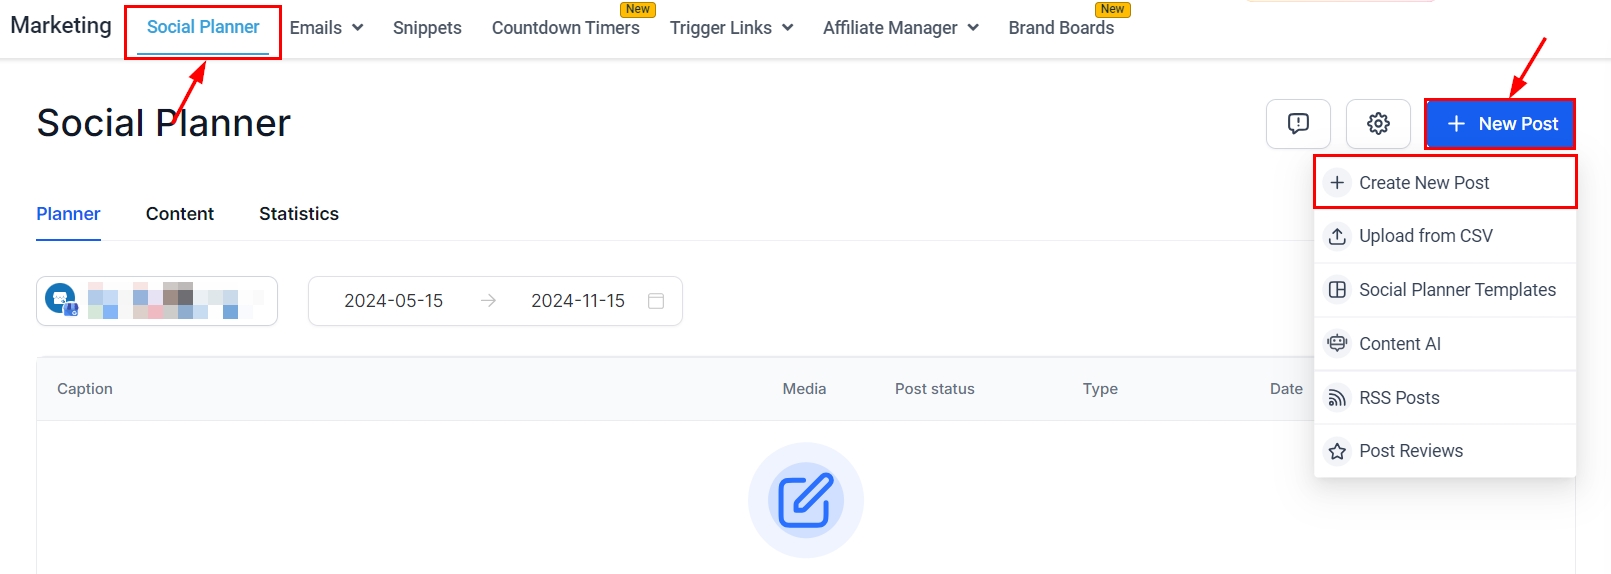Click the edit pencil empty-state icon
The height and width of the screenshot is (574, 1611).
point(805,500)
